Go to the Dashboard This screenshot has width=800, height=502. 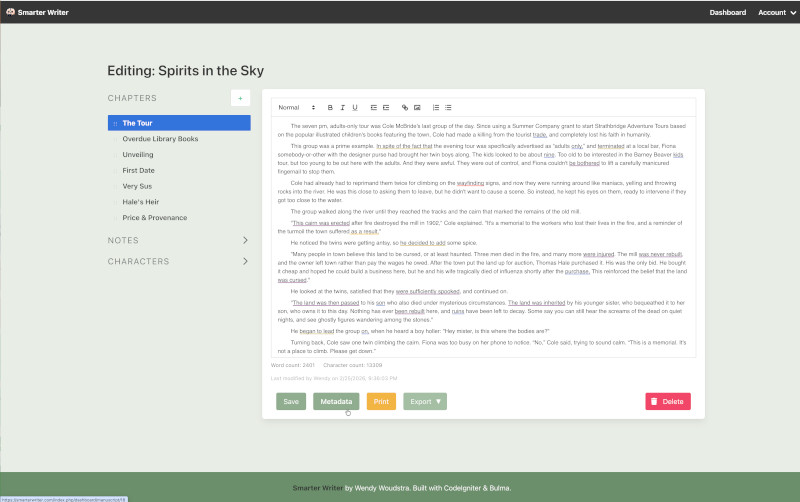[x=727, y=12]
